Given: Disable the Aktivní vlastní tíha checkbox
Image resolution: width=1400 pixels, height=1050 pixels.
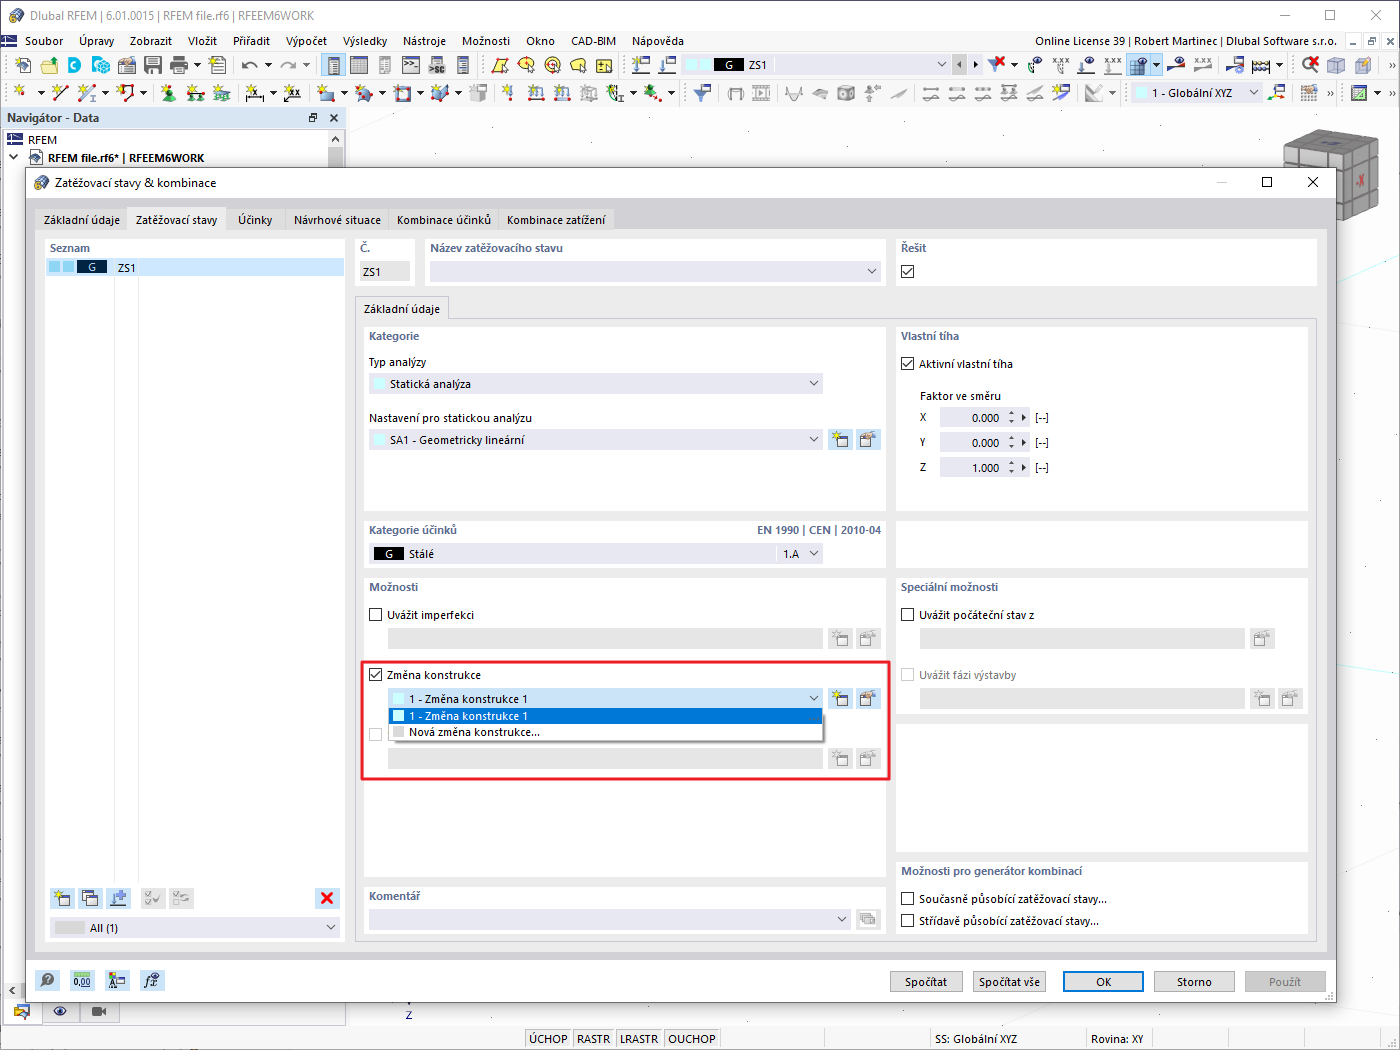Looking at the screenshot, I should pyautogui.click(x=907, y=363).
